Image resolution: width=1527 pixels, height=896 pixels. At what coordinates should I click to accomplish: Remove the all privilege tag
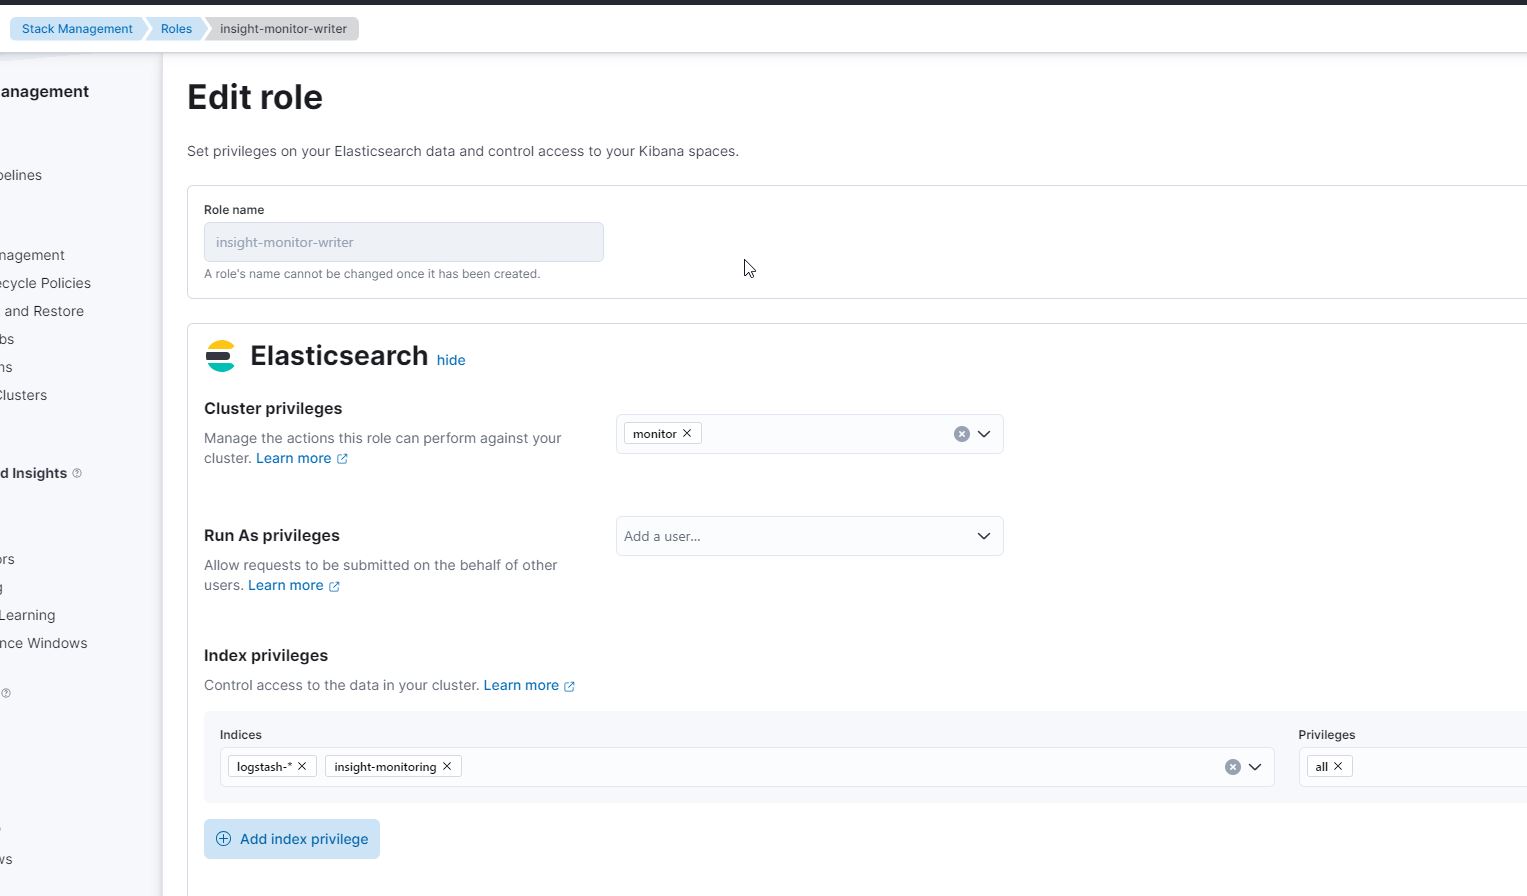click(1338, 766)
